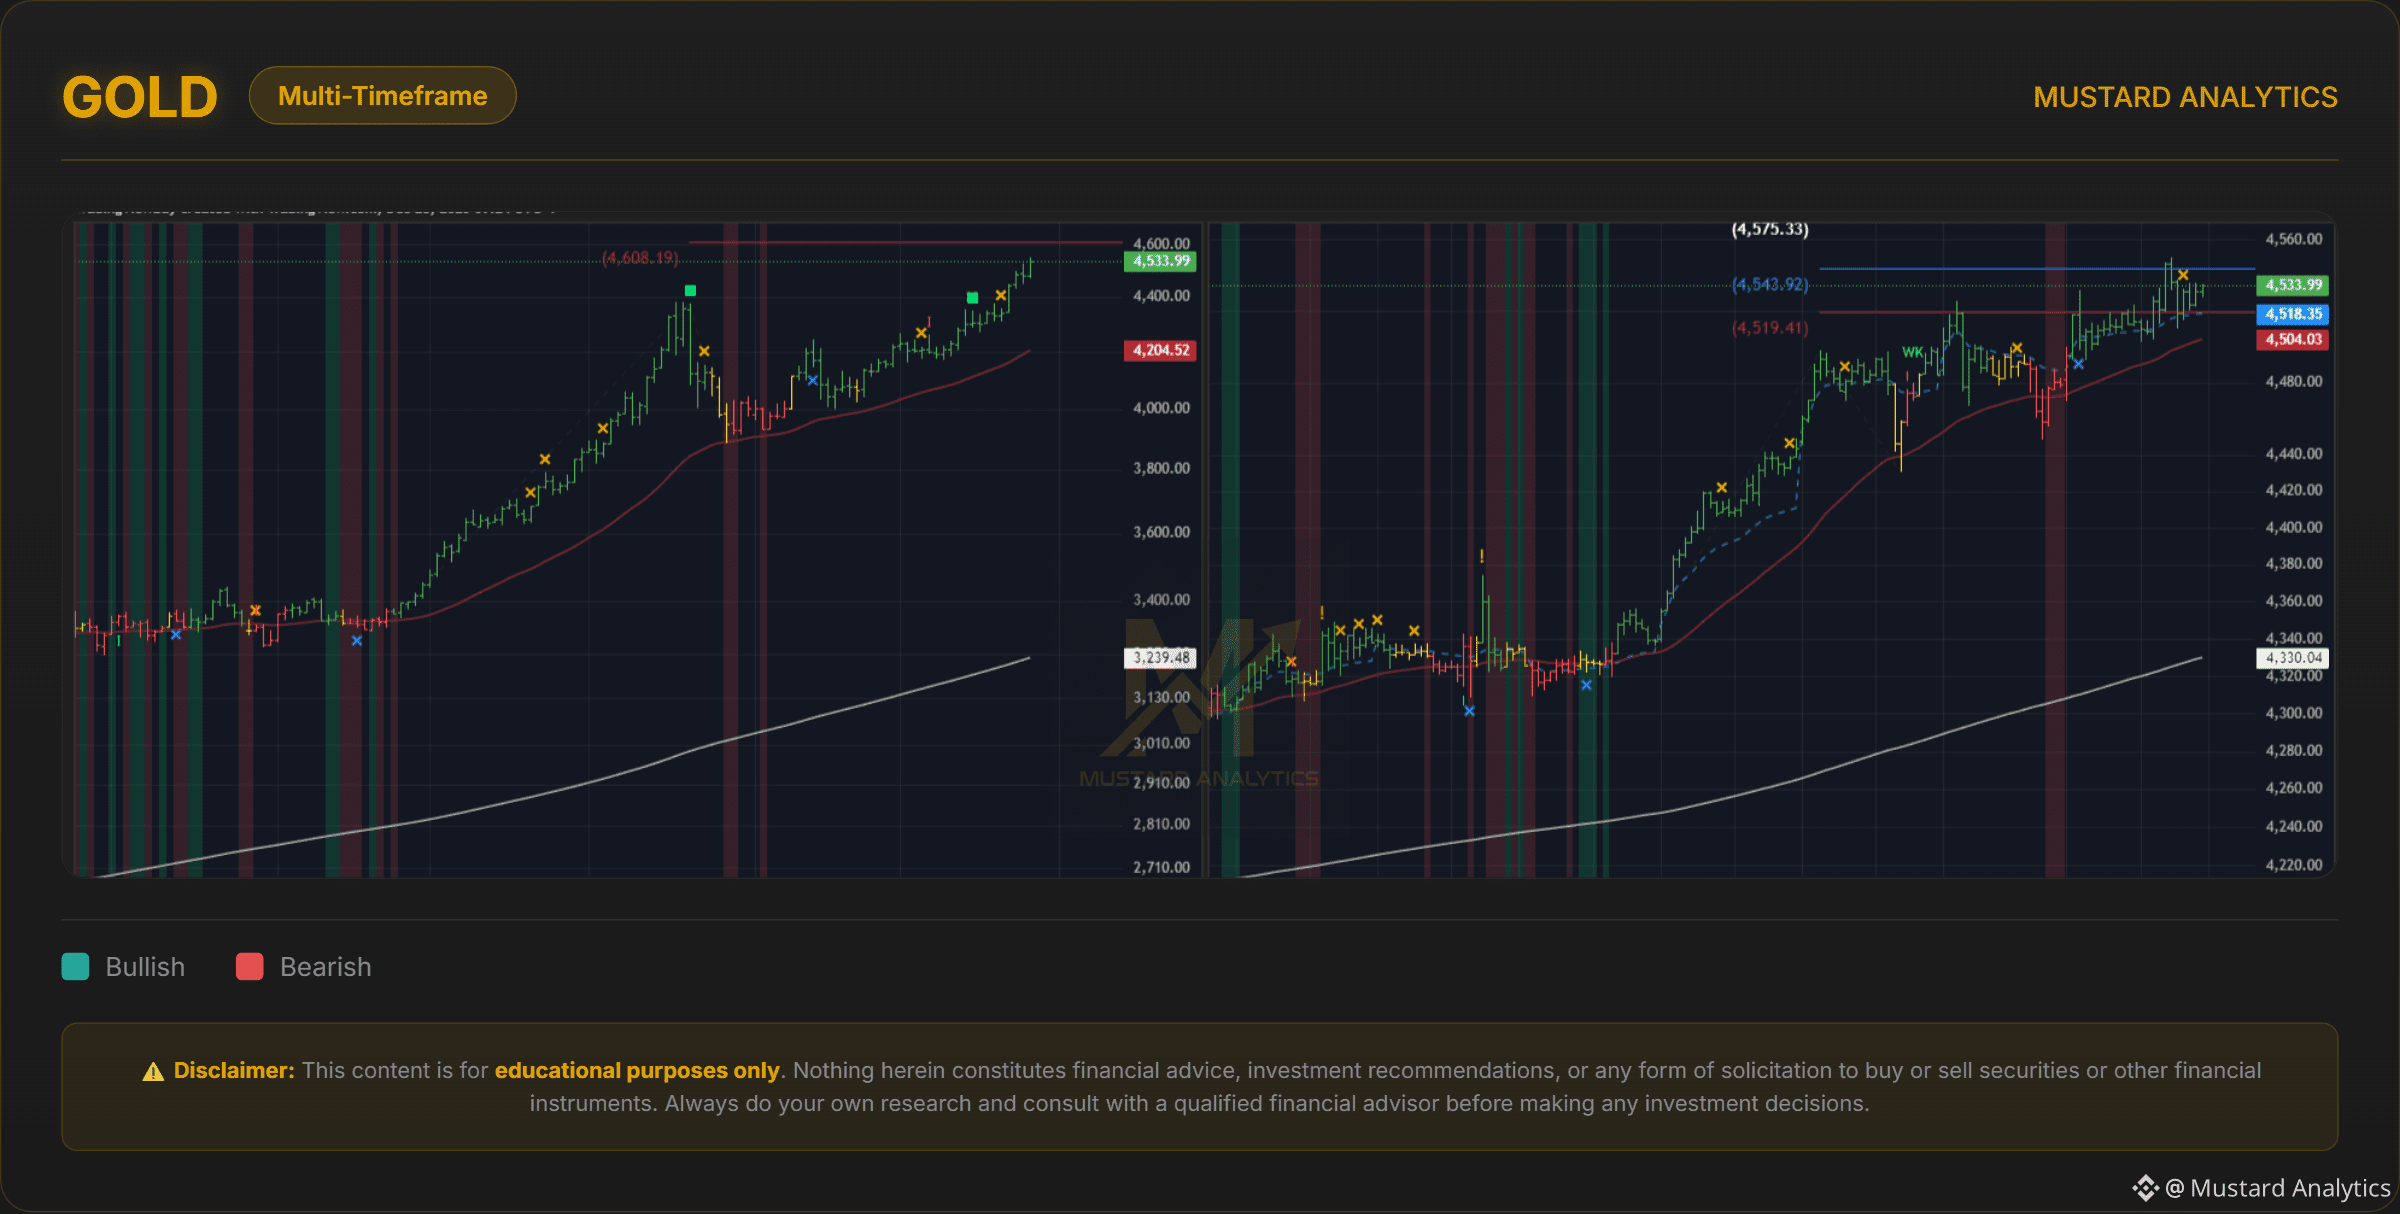2400x1214 pixels.
Task: Click the yellow exclamation marker above right chart spike
Action: (1481, 556)
